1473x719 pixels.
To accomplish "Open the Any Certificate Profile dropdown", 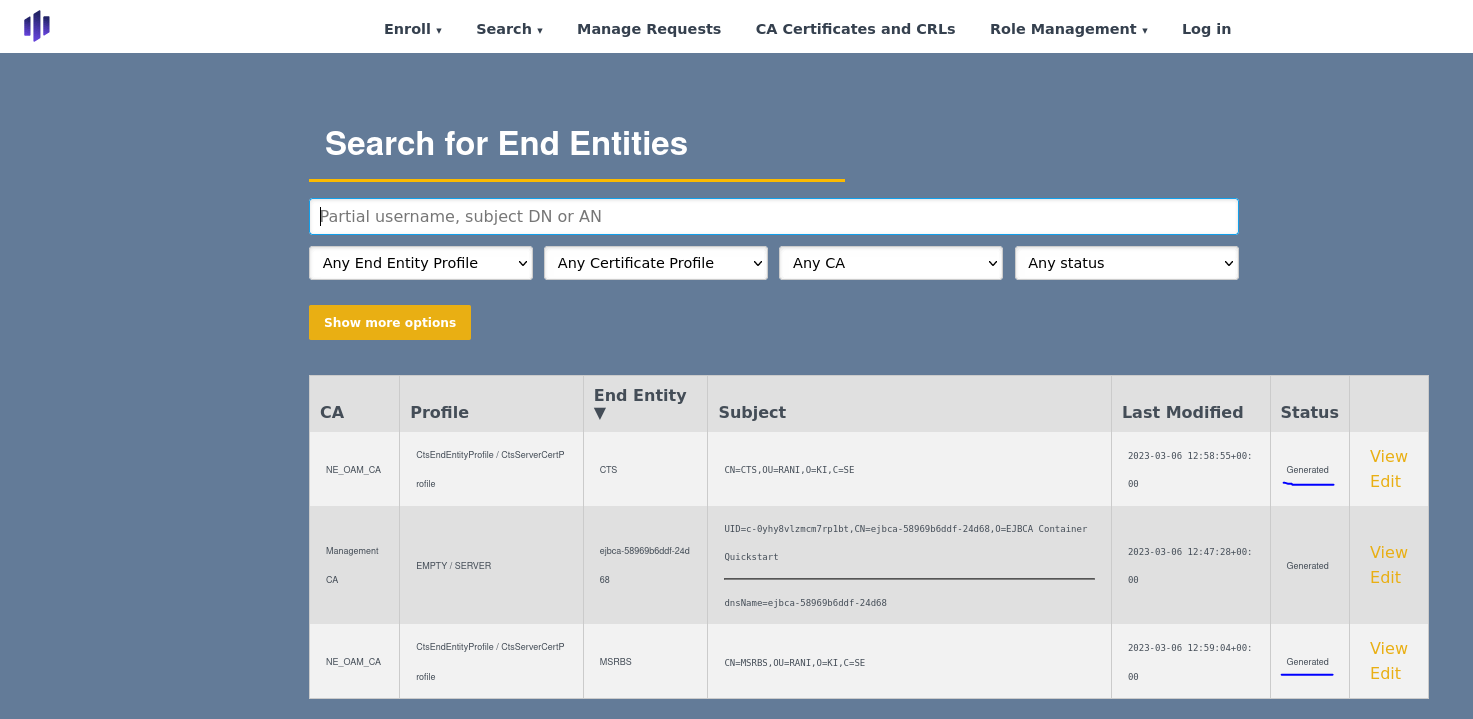I will (656, 263).
